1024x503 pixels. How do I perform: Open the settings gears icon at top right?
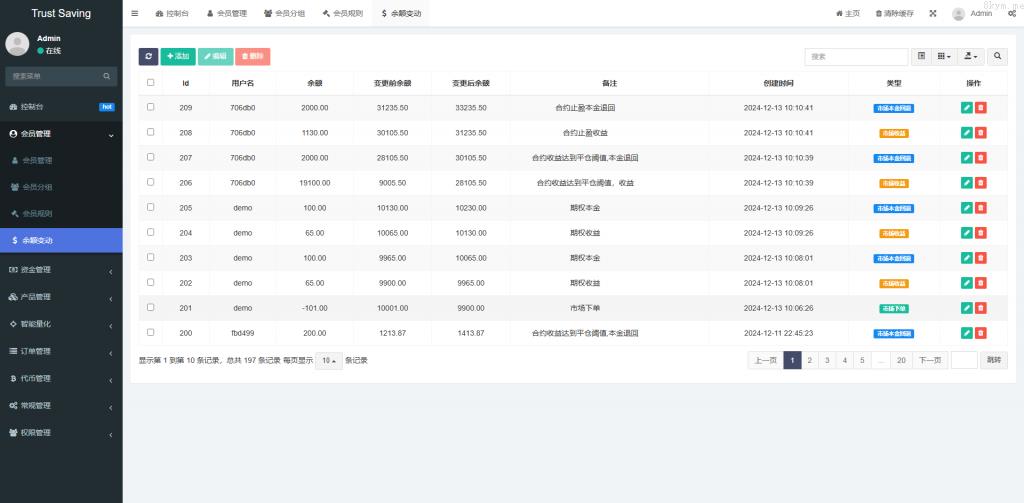coord(1009,13)
